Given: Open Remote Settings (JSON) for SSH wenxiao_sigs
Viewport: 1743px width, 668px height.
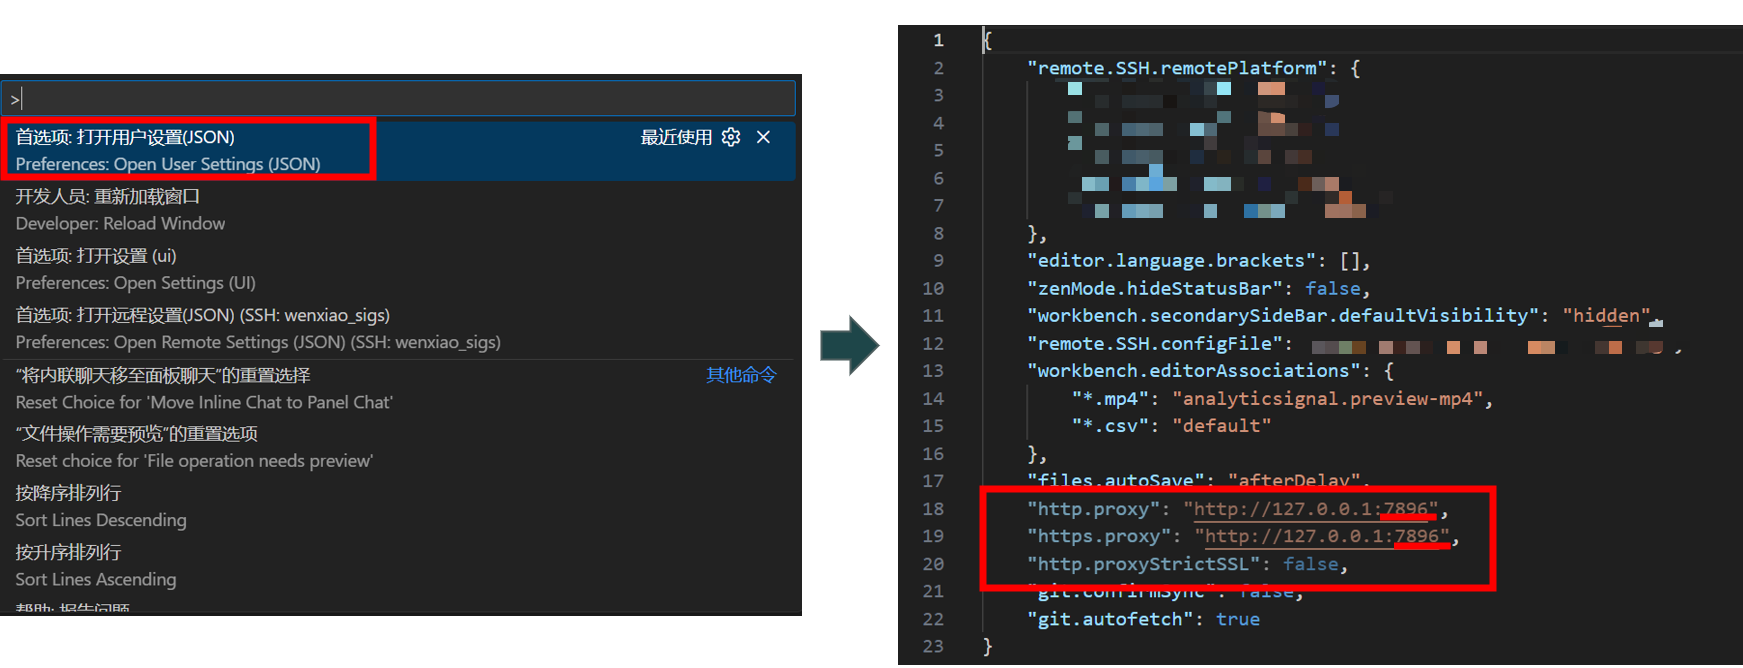Looking at the screenshot, I should click(257, 328).
